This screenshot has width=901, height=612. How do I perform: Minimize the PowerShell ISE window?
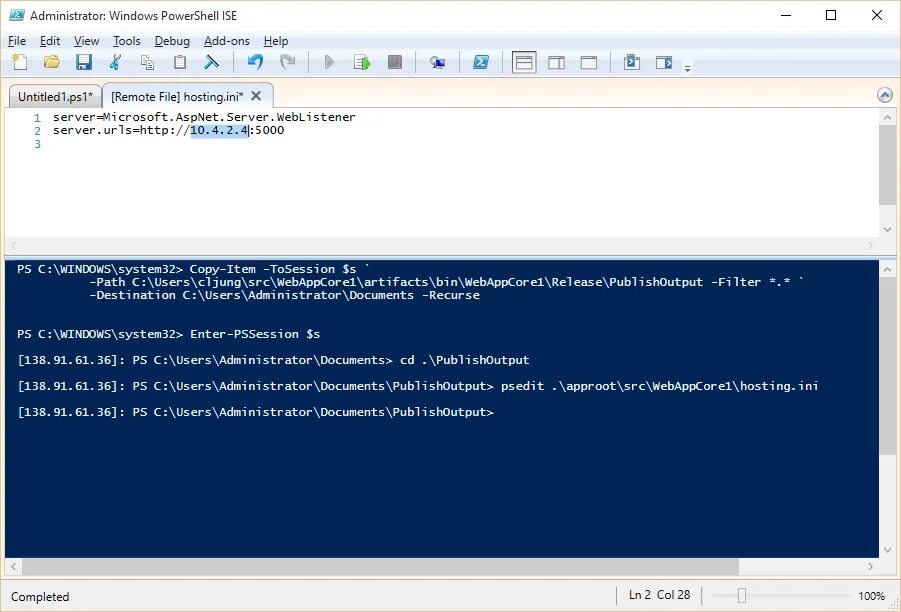[786, 15]
